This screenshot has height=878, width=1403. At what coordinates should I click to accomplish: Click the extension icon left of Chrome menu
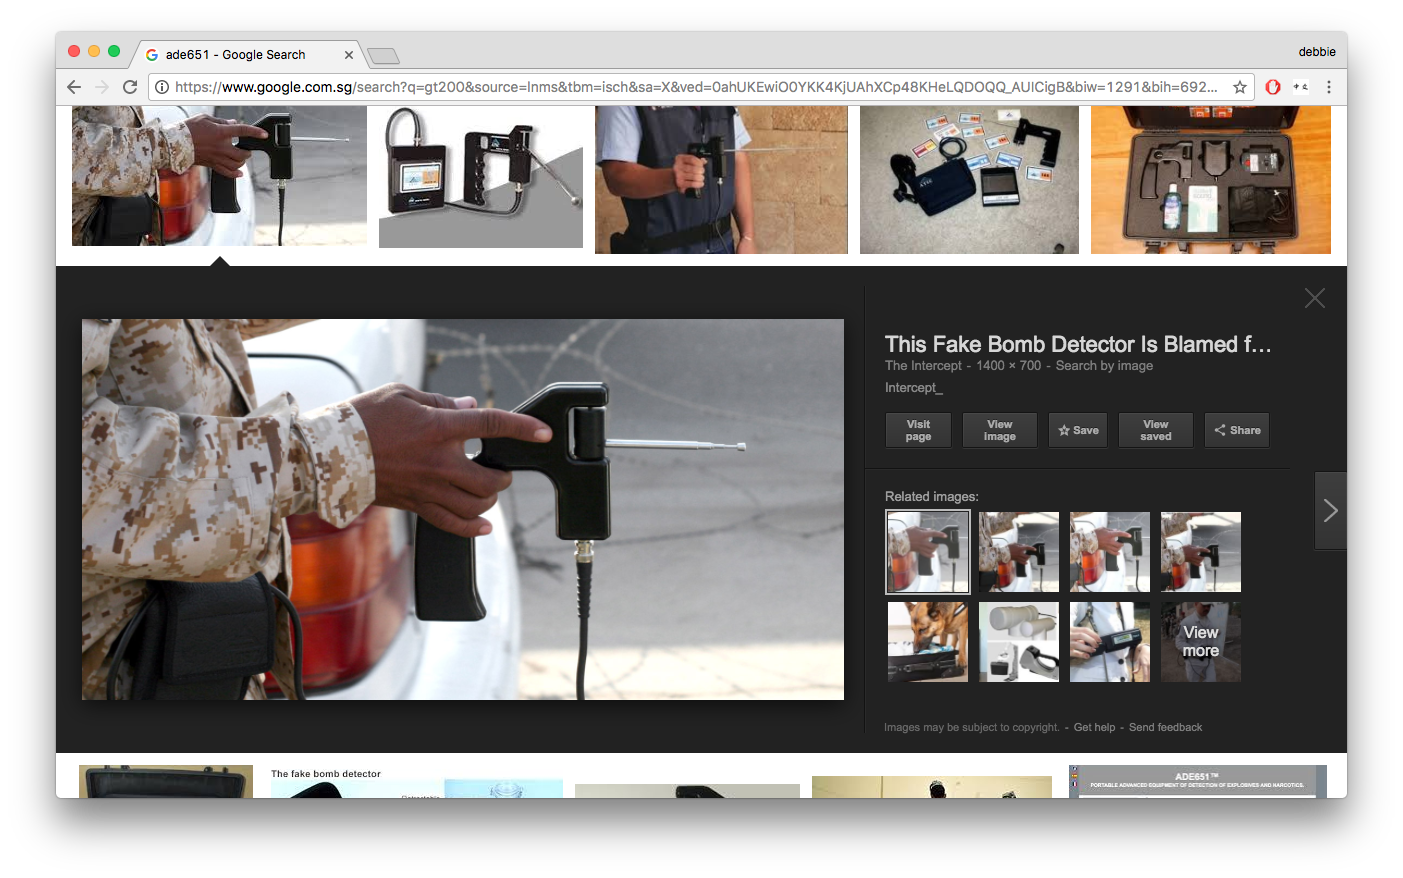1301,87
